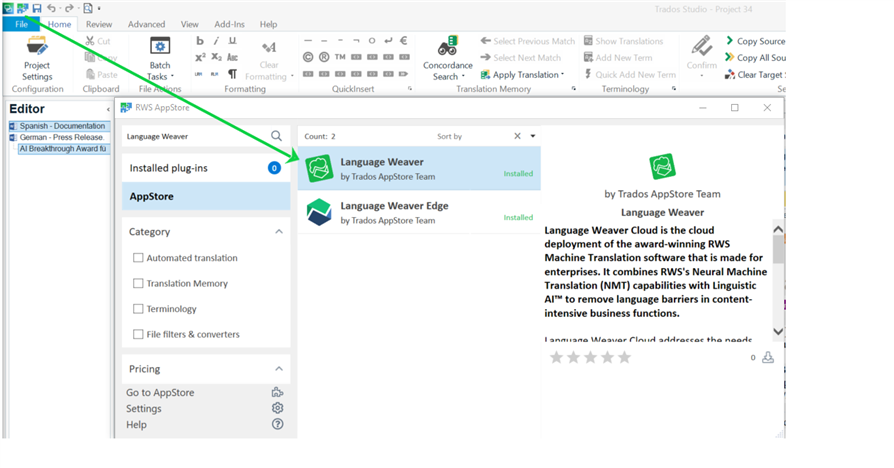Check the Terminology filter
Image resolution: width=894 pixels, height=468 pixels.
[x=138, y=308]
